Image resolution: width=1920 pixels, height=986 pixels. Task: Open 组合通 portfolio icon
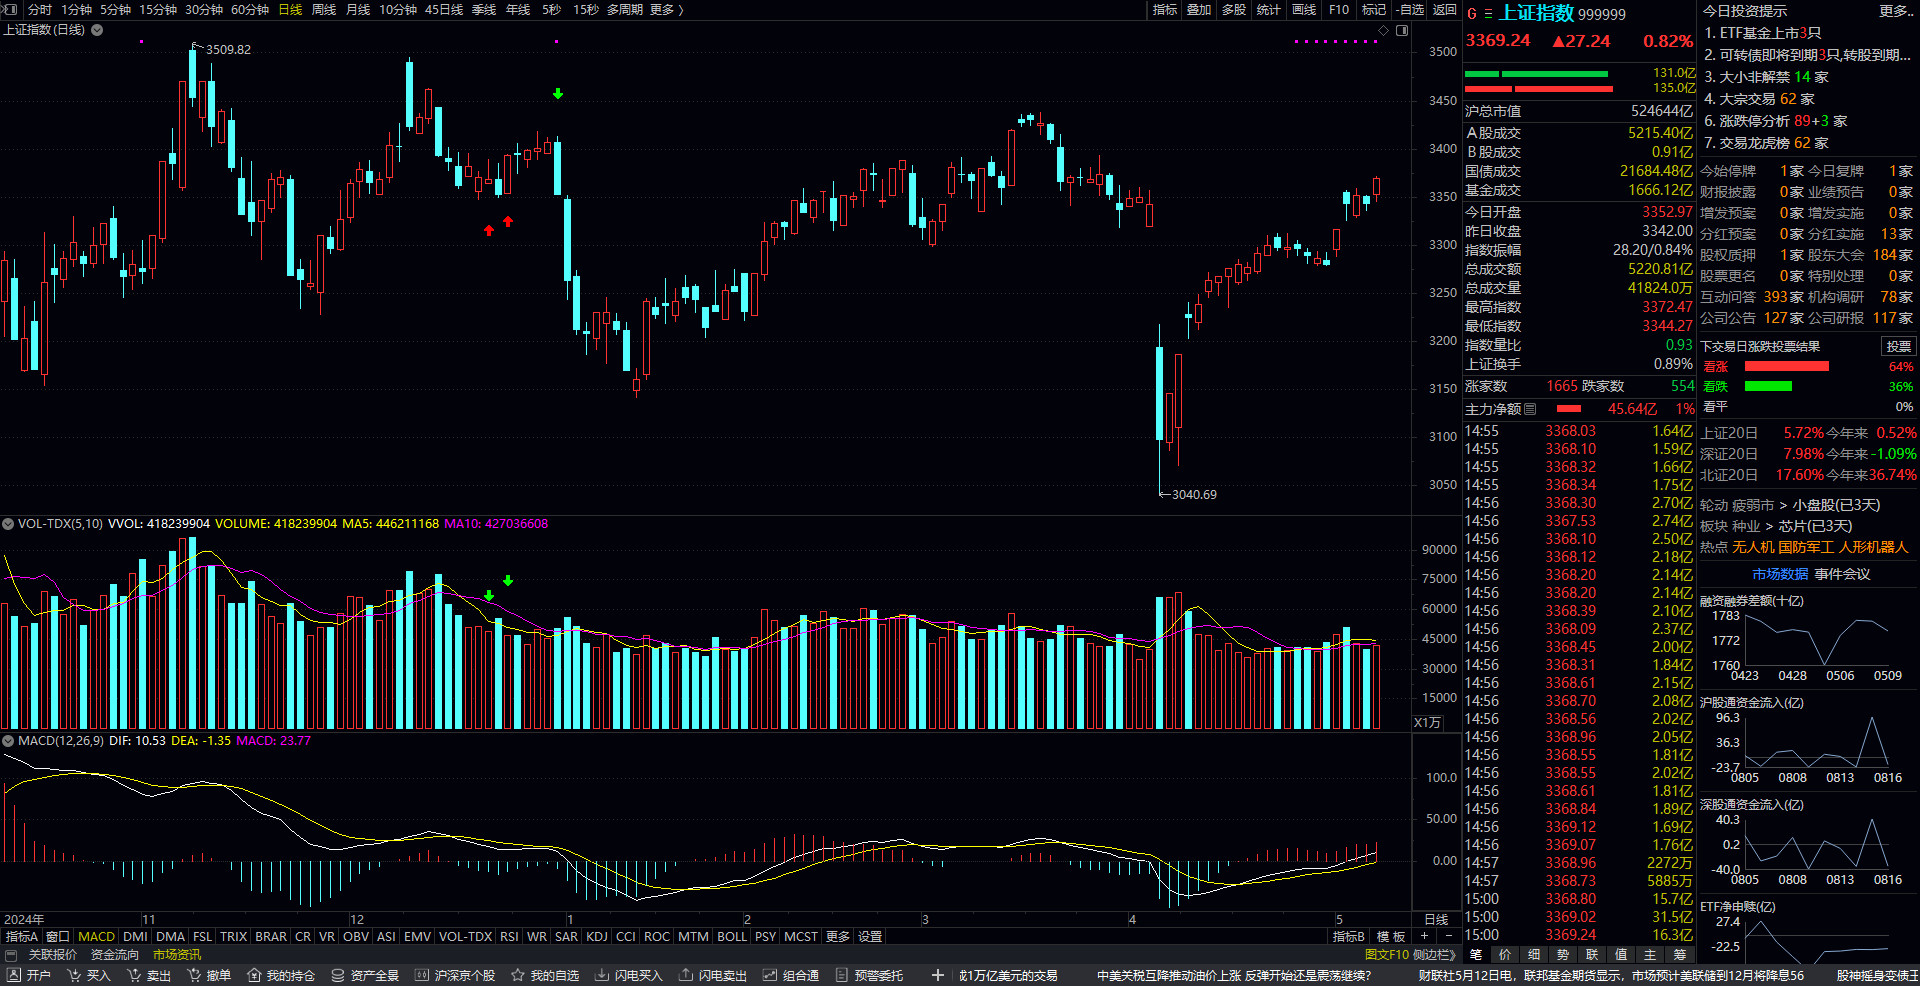(x=770, y=975)
